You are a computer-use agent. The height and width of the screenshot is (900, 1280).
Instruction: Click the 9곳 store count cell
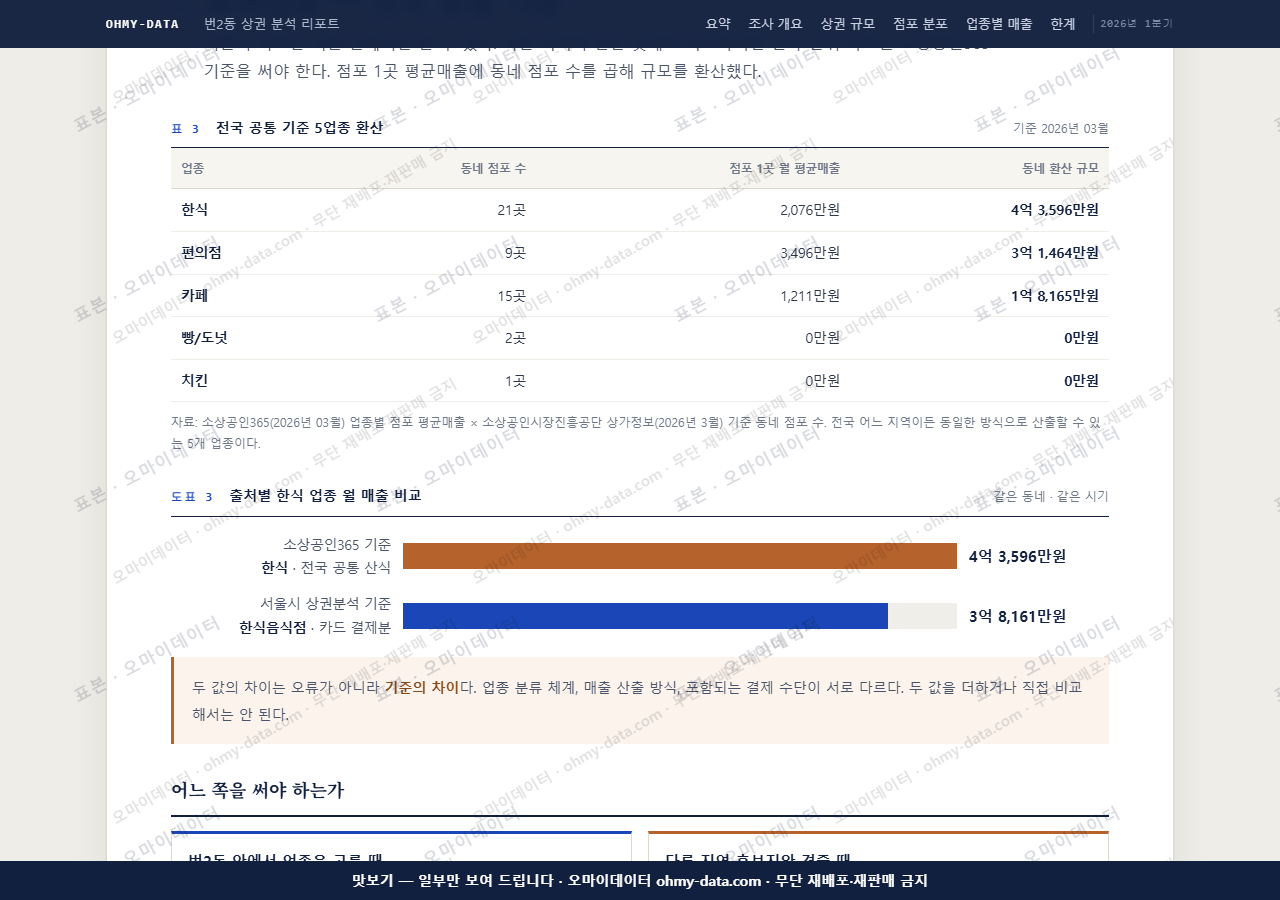[515, 253]
